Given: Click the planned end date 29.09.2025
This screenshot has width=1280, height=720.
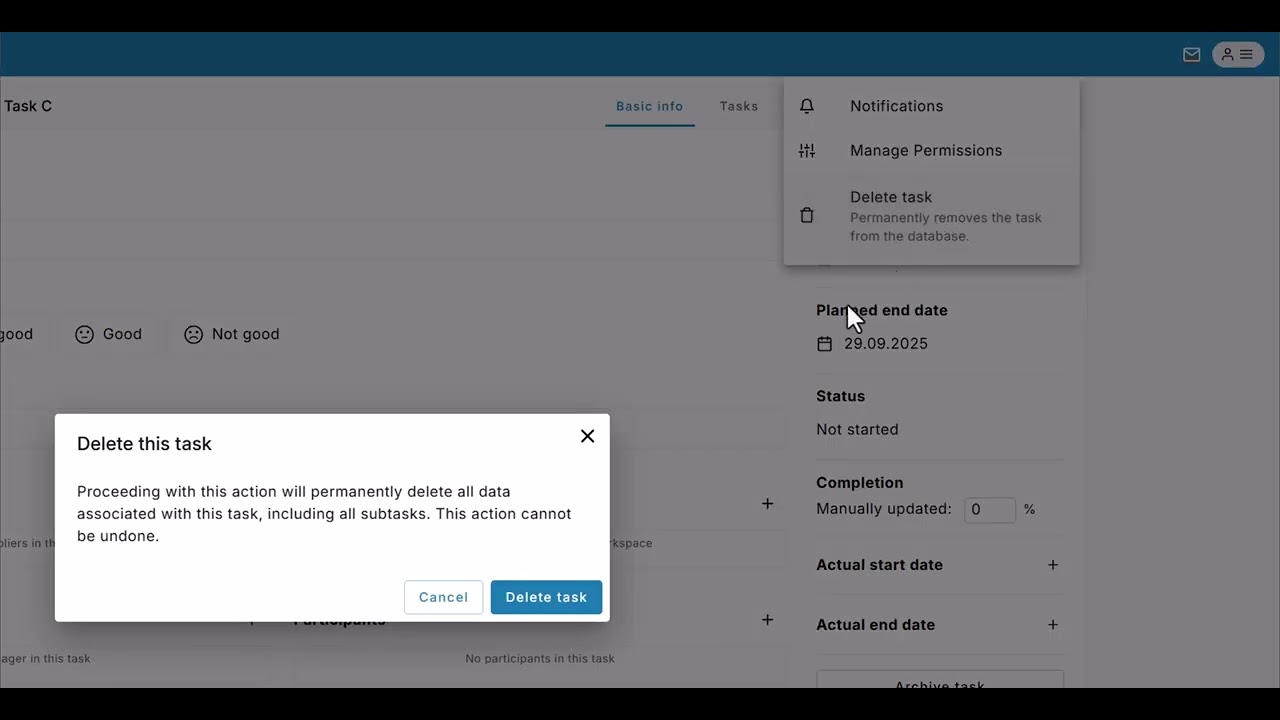Looking at the screenshot, I should 886,344.
